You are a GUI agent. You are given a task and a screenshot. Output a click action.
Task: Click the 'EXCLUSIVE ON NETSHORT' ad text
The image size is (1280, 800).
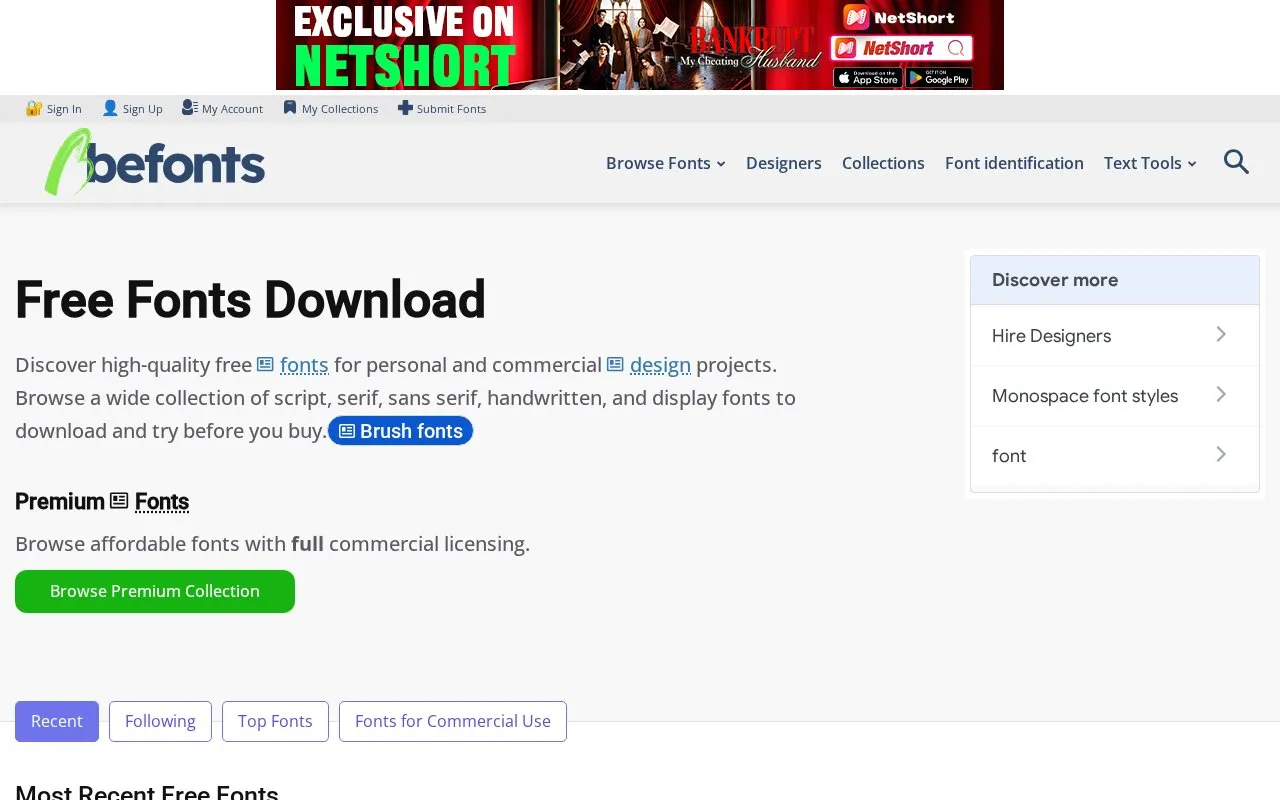[404, 45]
